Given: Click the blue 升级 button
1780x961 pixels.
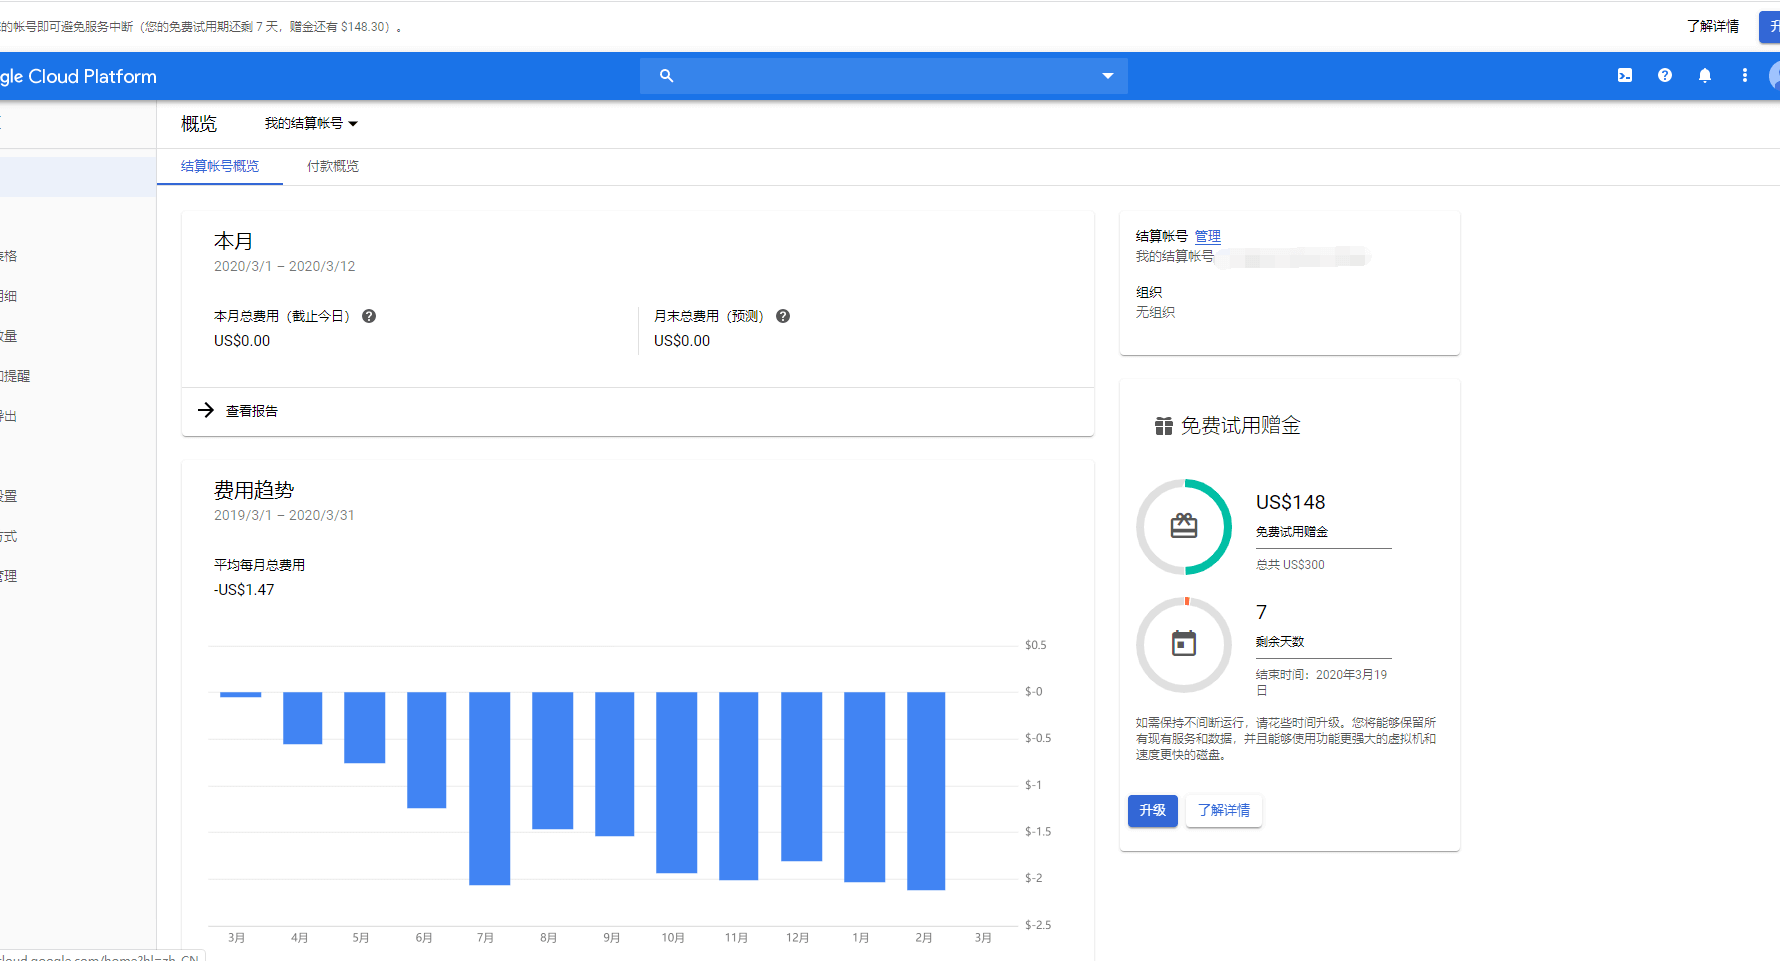Looking at the screenshot, I should 1152,810.
